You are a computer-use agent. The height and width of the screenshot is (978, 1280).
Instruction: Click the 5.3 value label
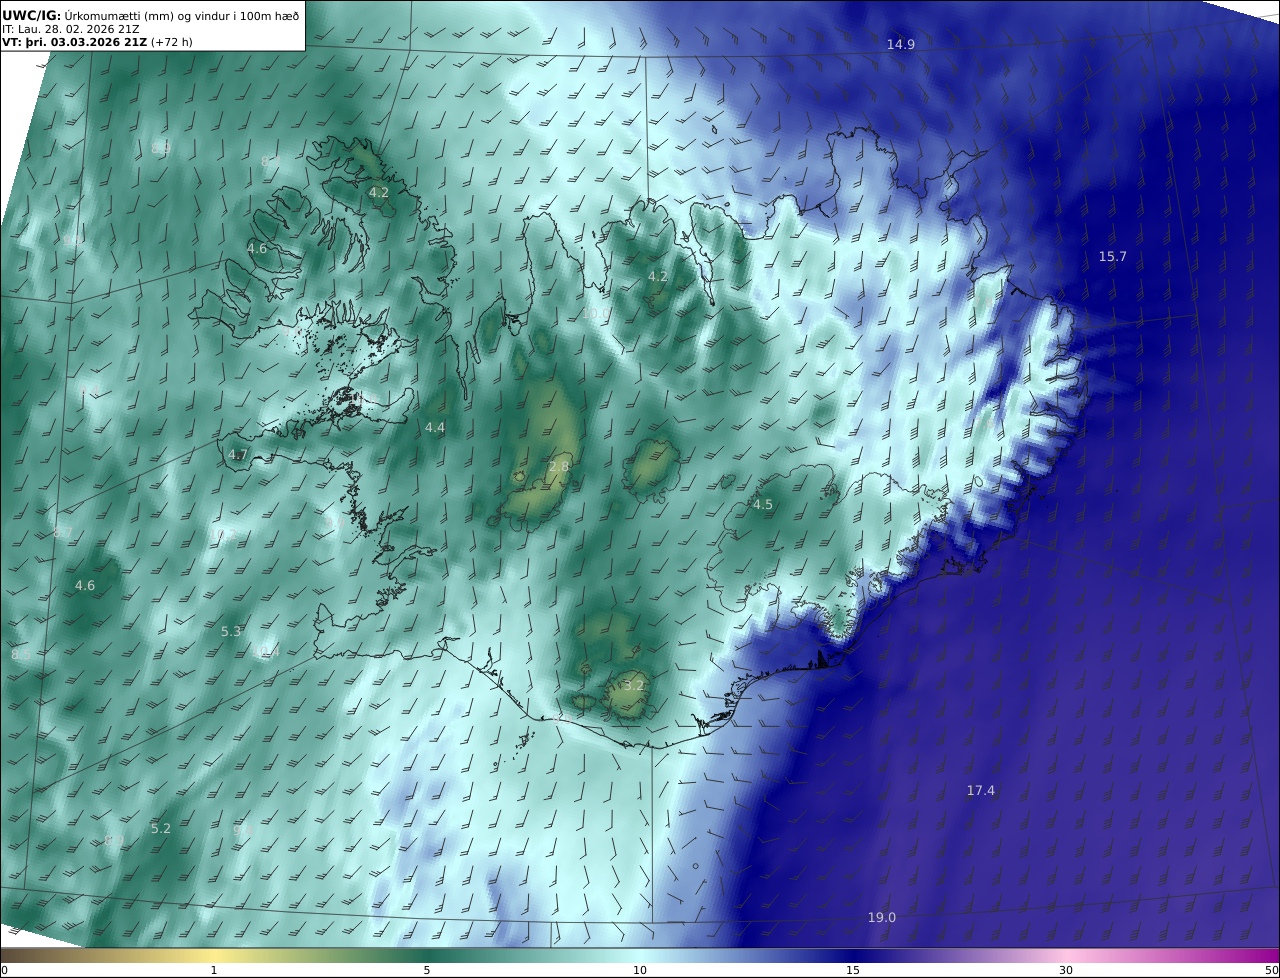231,632
